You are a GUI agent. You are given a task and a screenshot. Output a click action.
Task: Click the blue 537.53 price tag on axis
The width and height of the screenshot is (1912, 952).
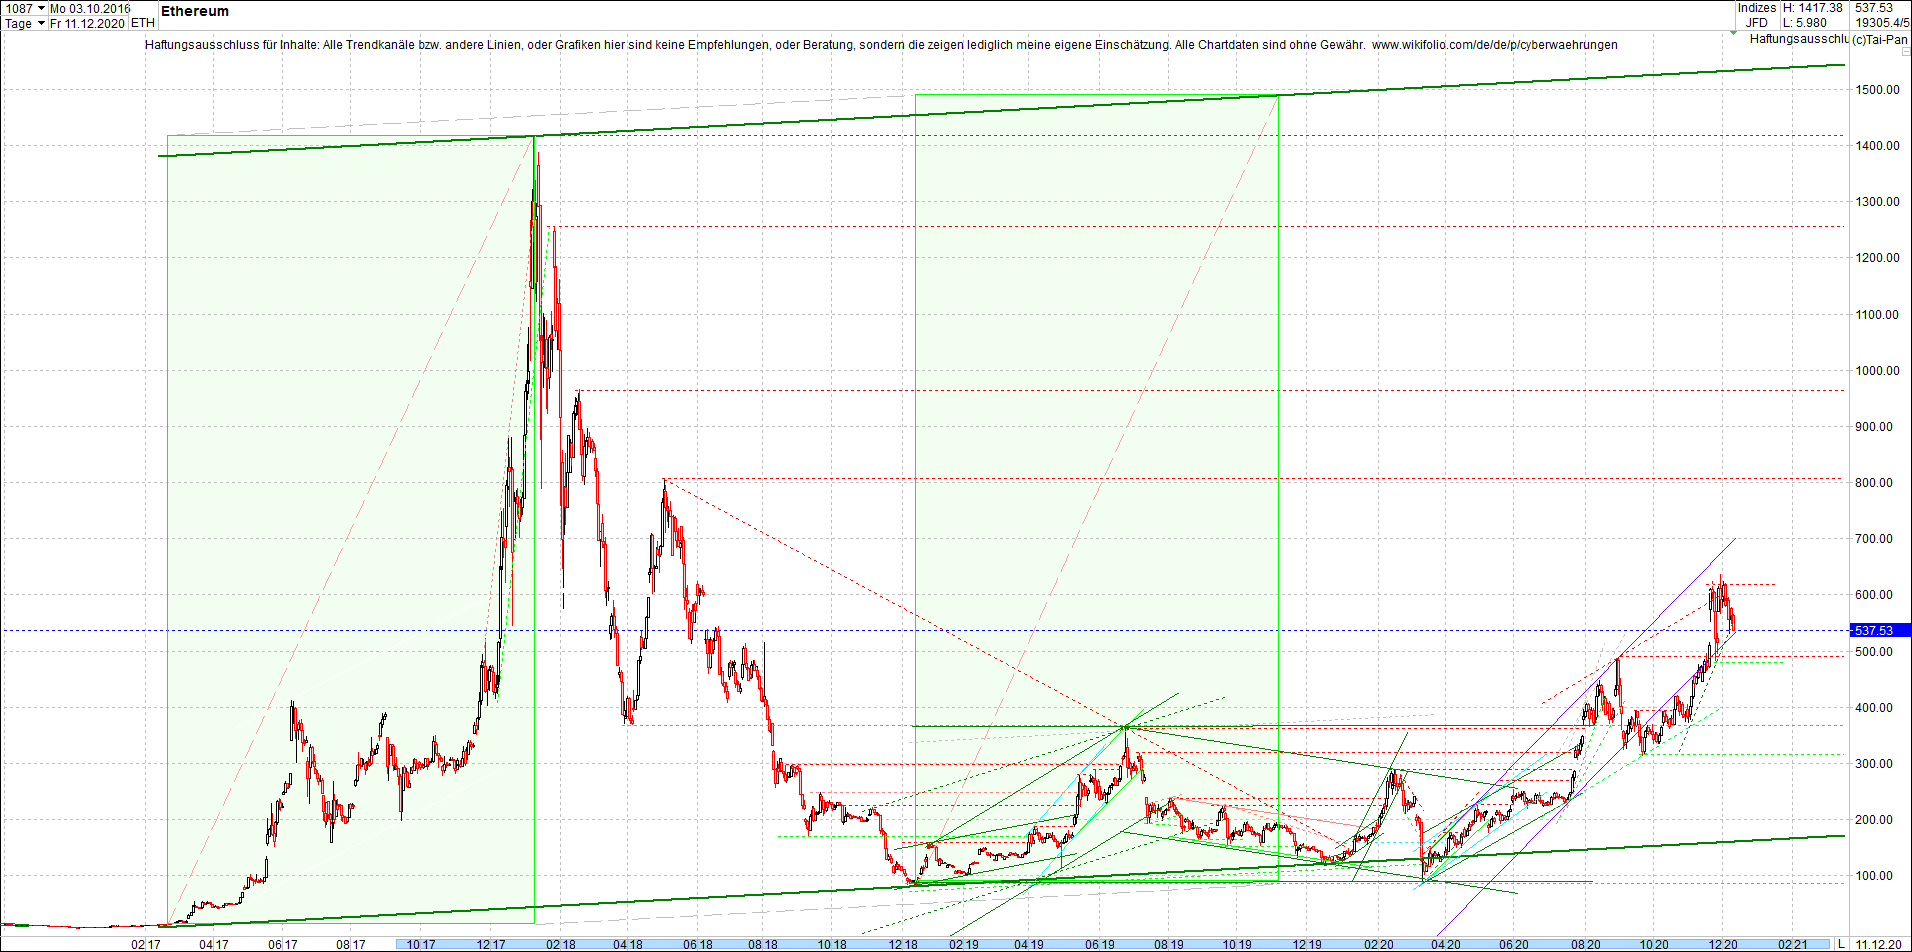pyautogui.click(x=1880, y=630)
